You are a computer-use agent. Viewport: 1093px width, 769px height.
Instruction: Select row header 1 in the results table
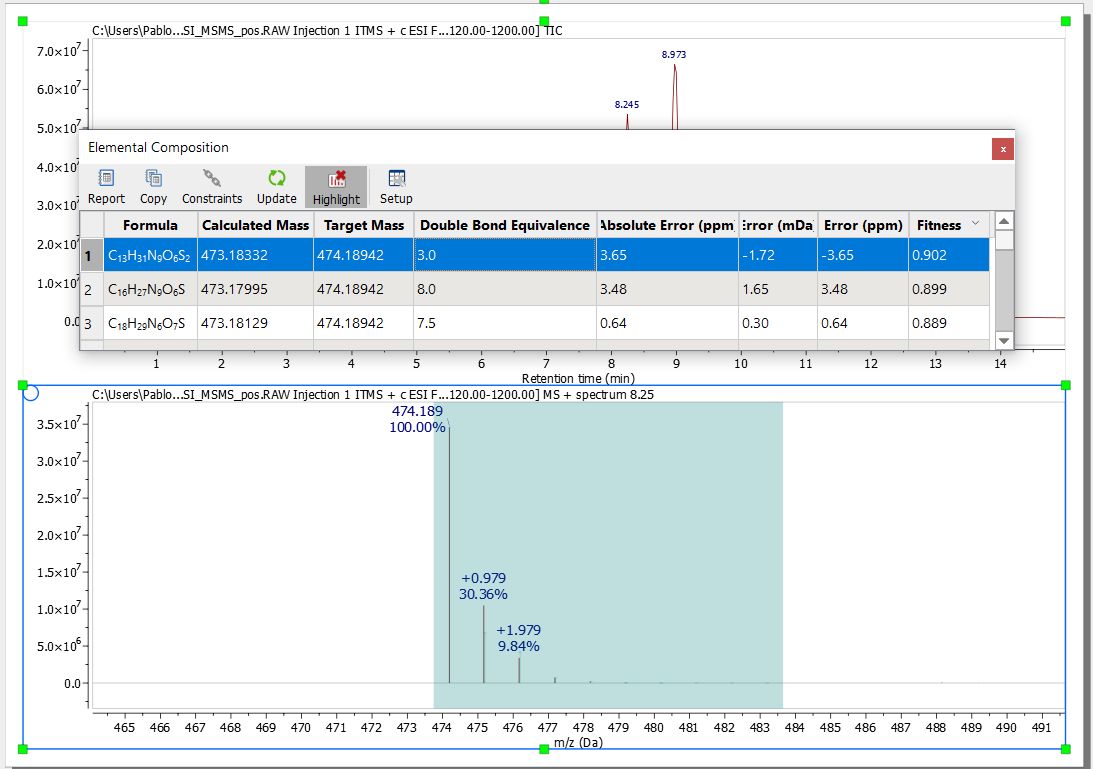point(92,255)
